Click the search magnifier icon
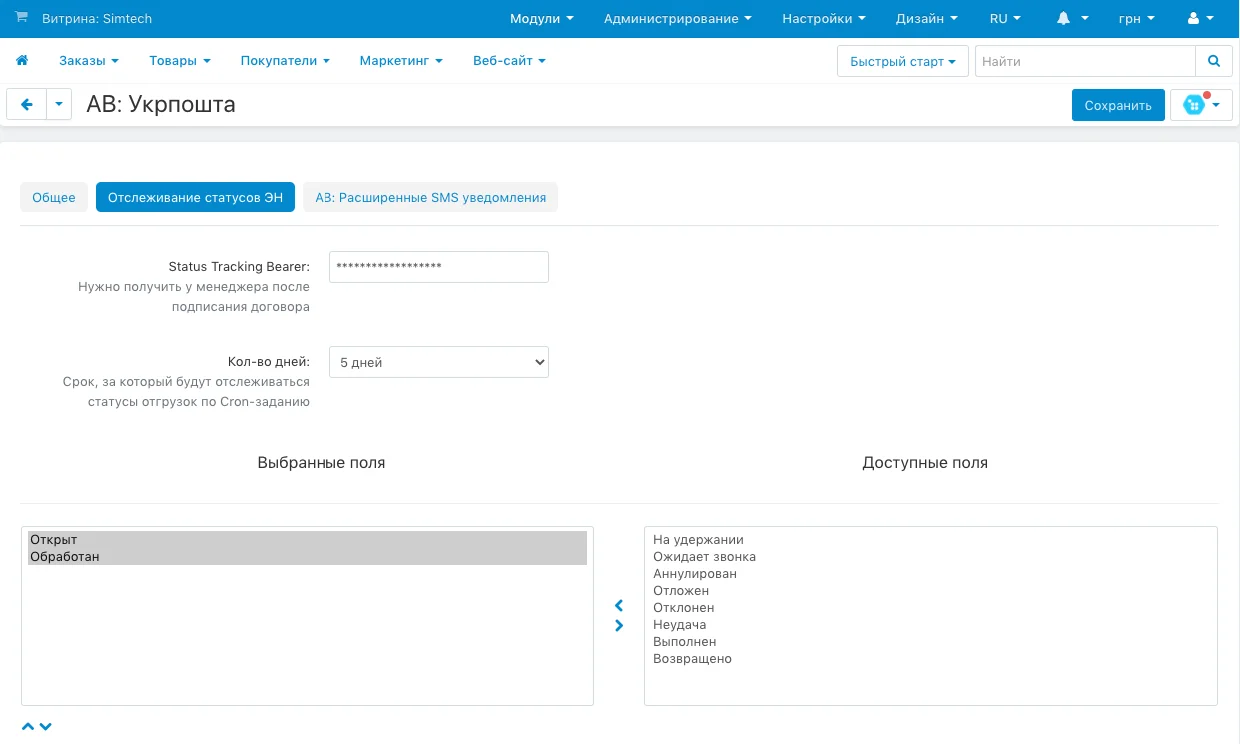Screen dimensions: 1240x744 [1214, 61]
